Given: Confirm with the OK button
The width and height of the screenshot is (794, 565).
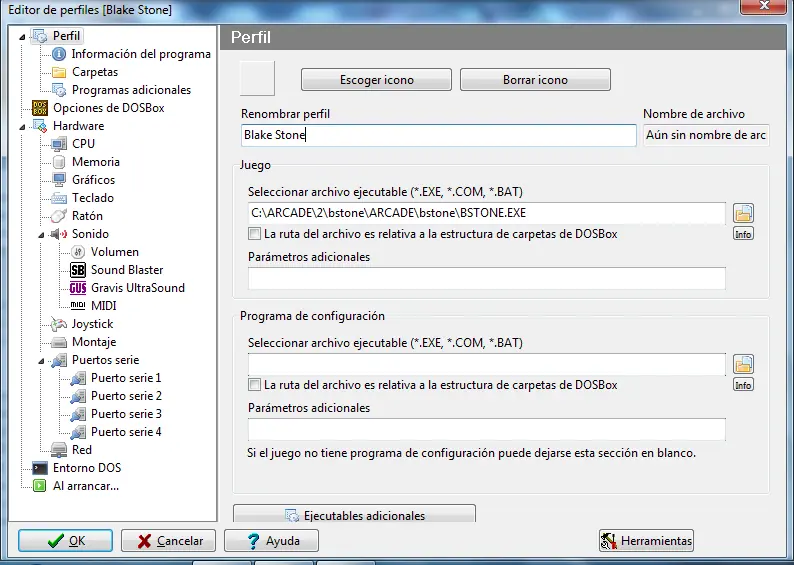Looking at the screenshot, I should [65, 541].
